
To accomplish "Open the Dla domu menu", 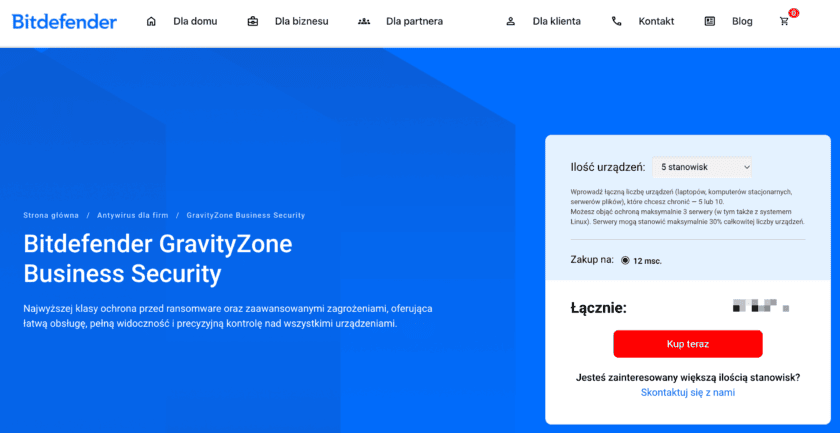I will pyautogui.click(x=195, y=21).
